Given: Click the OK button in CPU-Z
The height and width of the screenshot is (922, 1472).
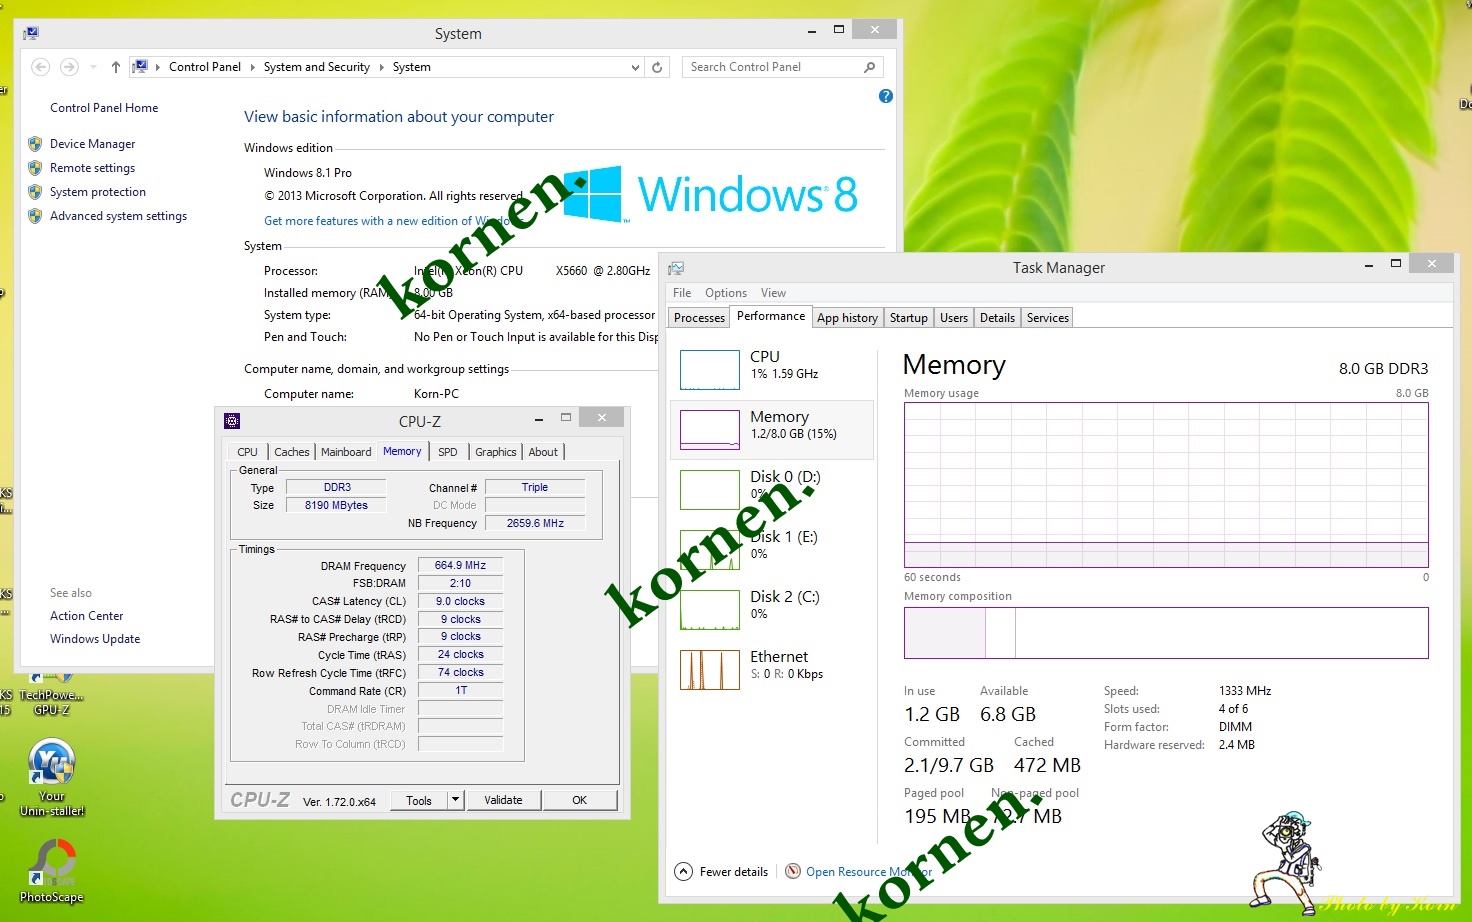Looking at the screenshot, I should pos(580,800).
